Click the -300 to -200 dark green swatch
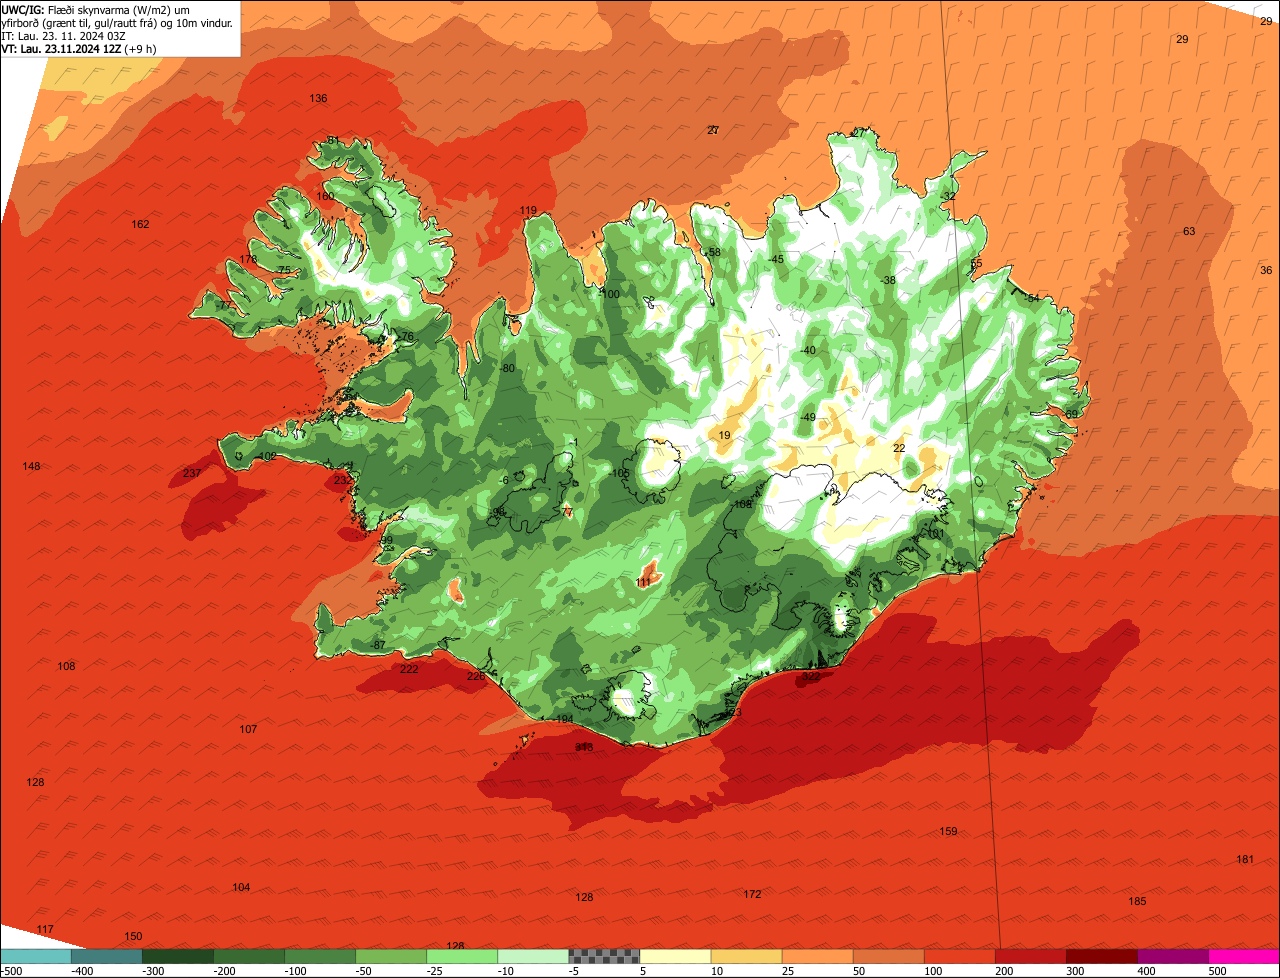 [177, 956]
